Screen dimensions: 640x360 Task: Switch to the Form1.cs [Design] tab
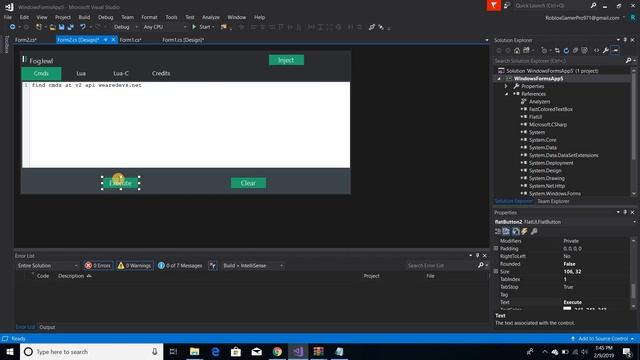tap(183, 40)
